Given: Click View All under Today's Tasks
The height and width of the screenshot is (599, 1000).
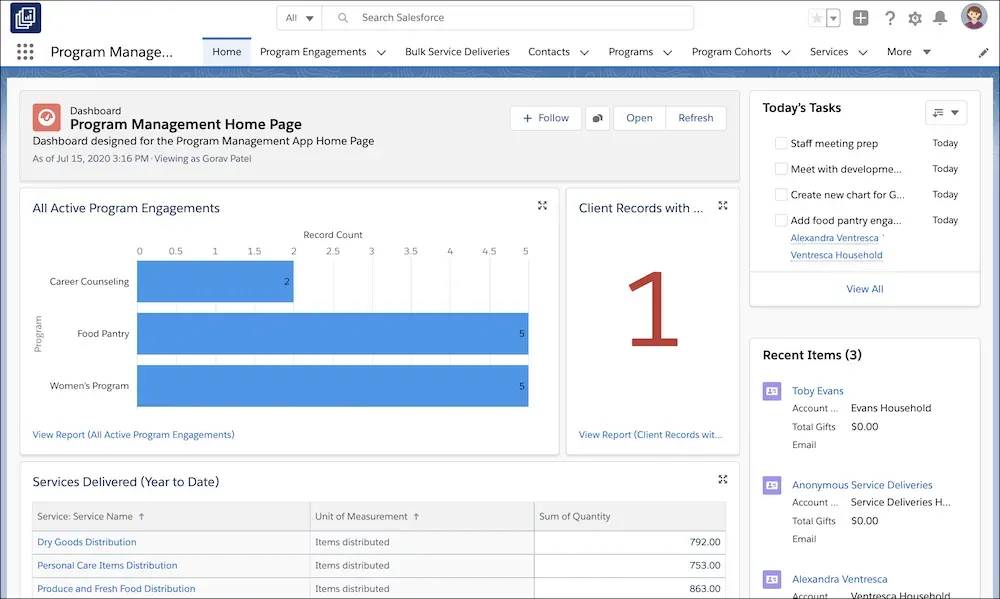Looking at the screenshot, I should pos(864,288).
